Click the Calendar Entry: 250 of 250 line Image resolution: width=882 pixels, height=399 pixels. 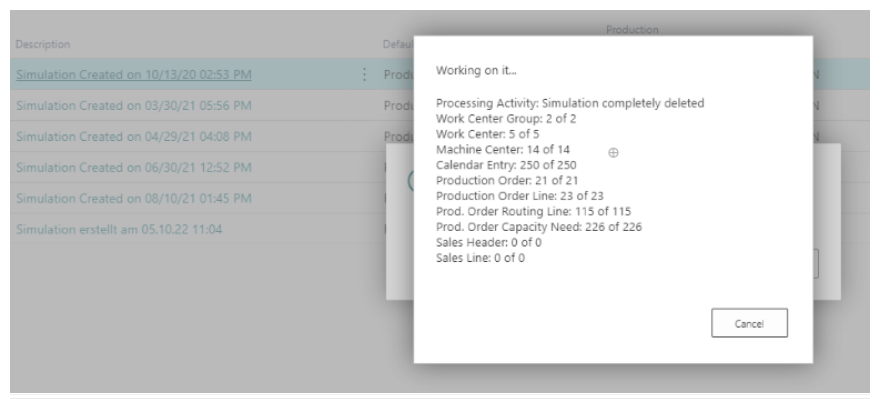pos(506,165)
